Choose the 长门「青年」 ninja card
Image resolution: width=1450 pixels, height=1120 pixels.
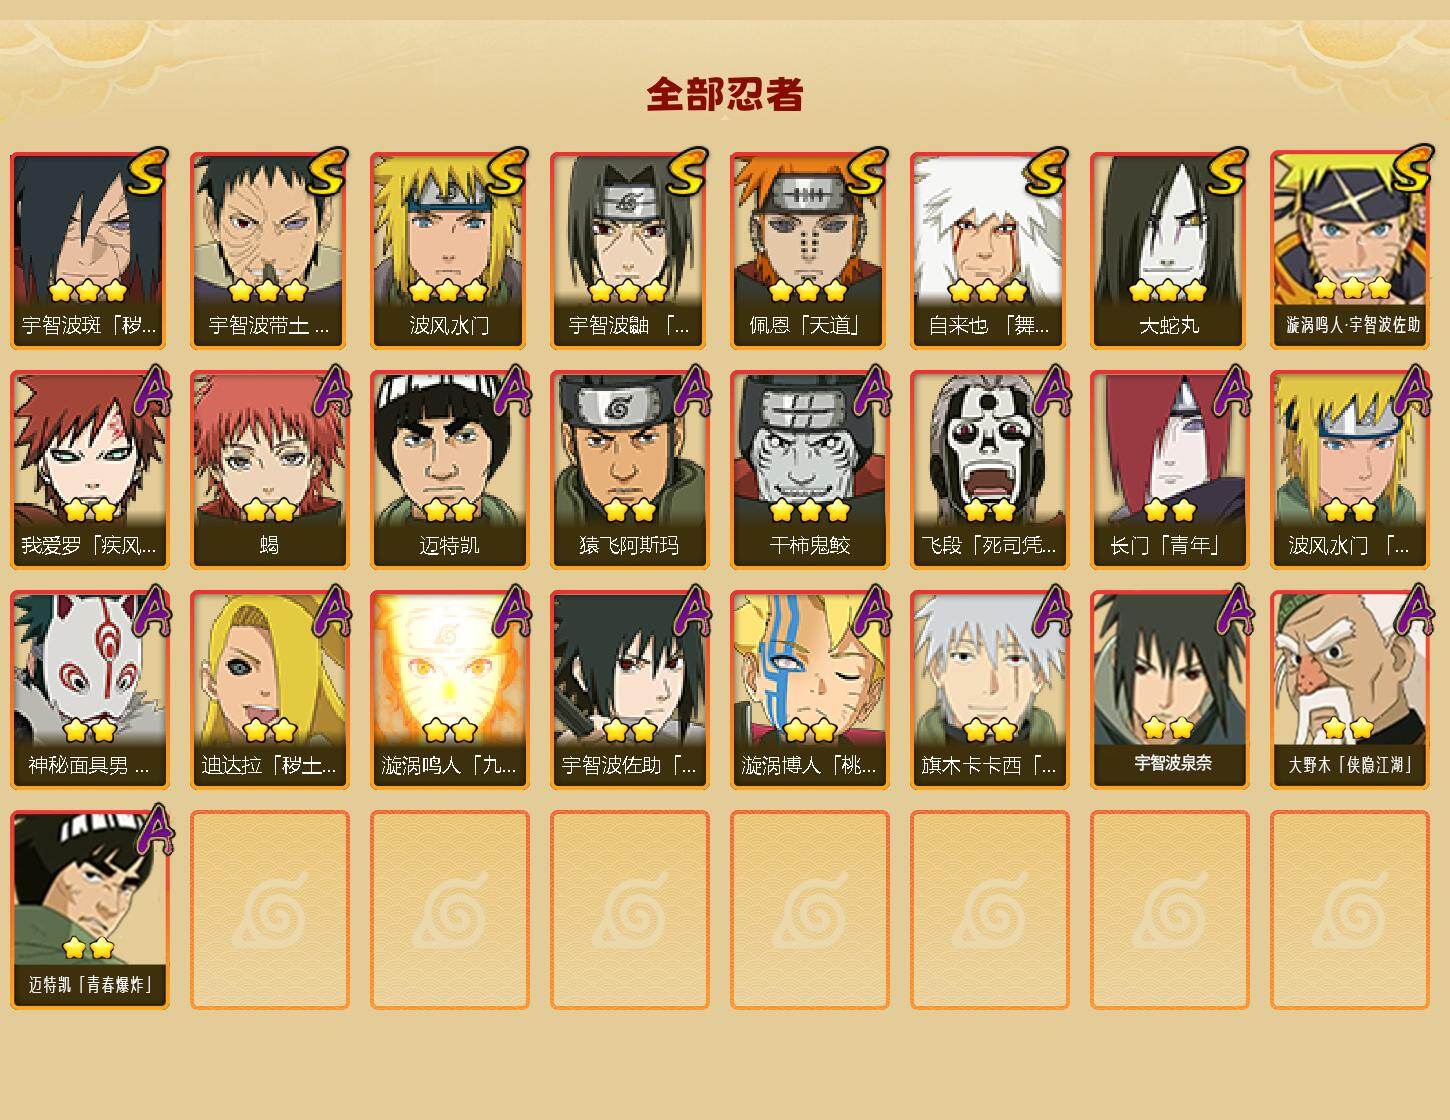1169,470
